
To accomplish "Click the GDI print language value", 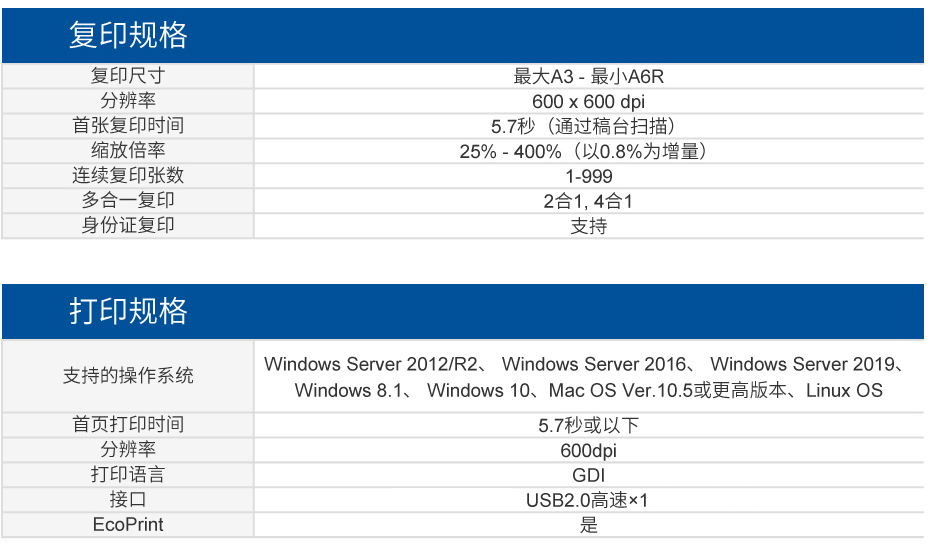I will pyautogui.click(x=588, y=475).
